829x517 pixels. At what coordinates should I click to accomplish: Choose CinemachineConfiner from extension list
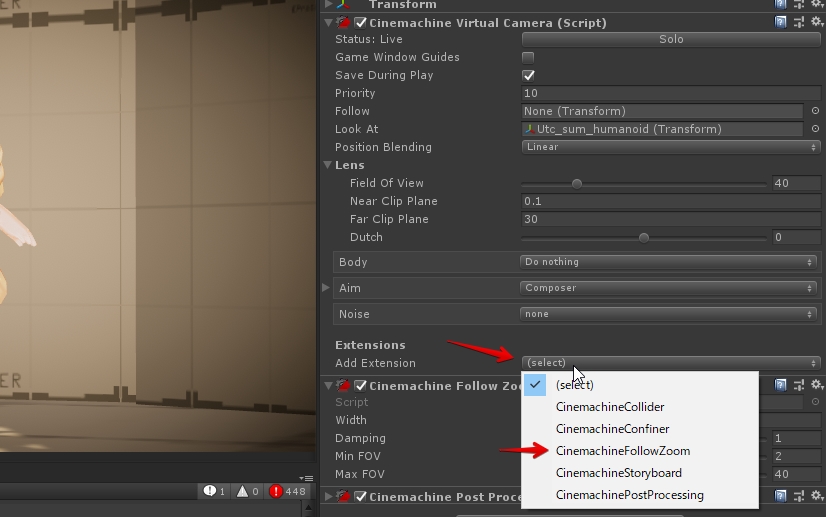point(640,429)
